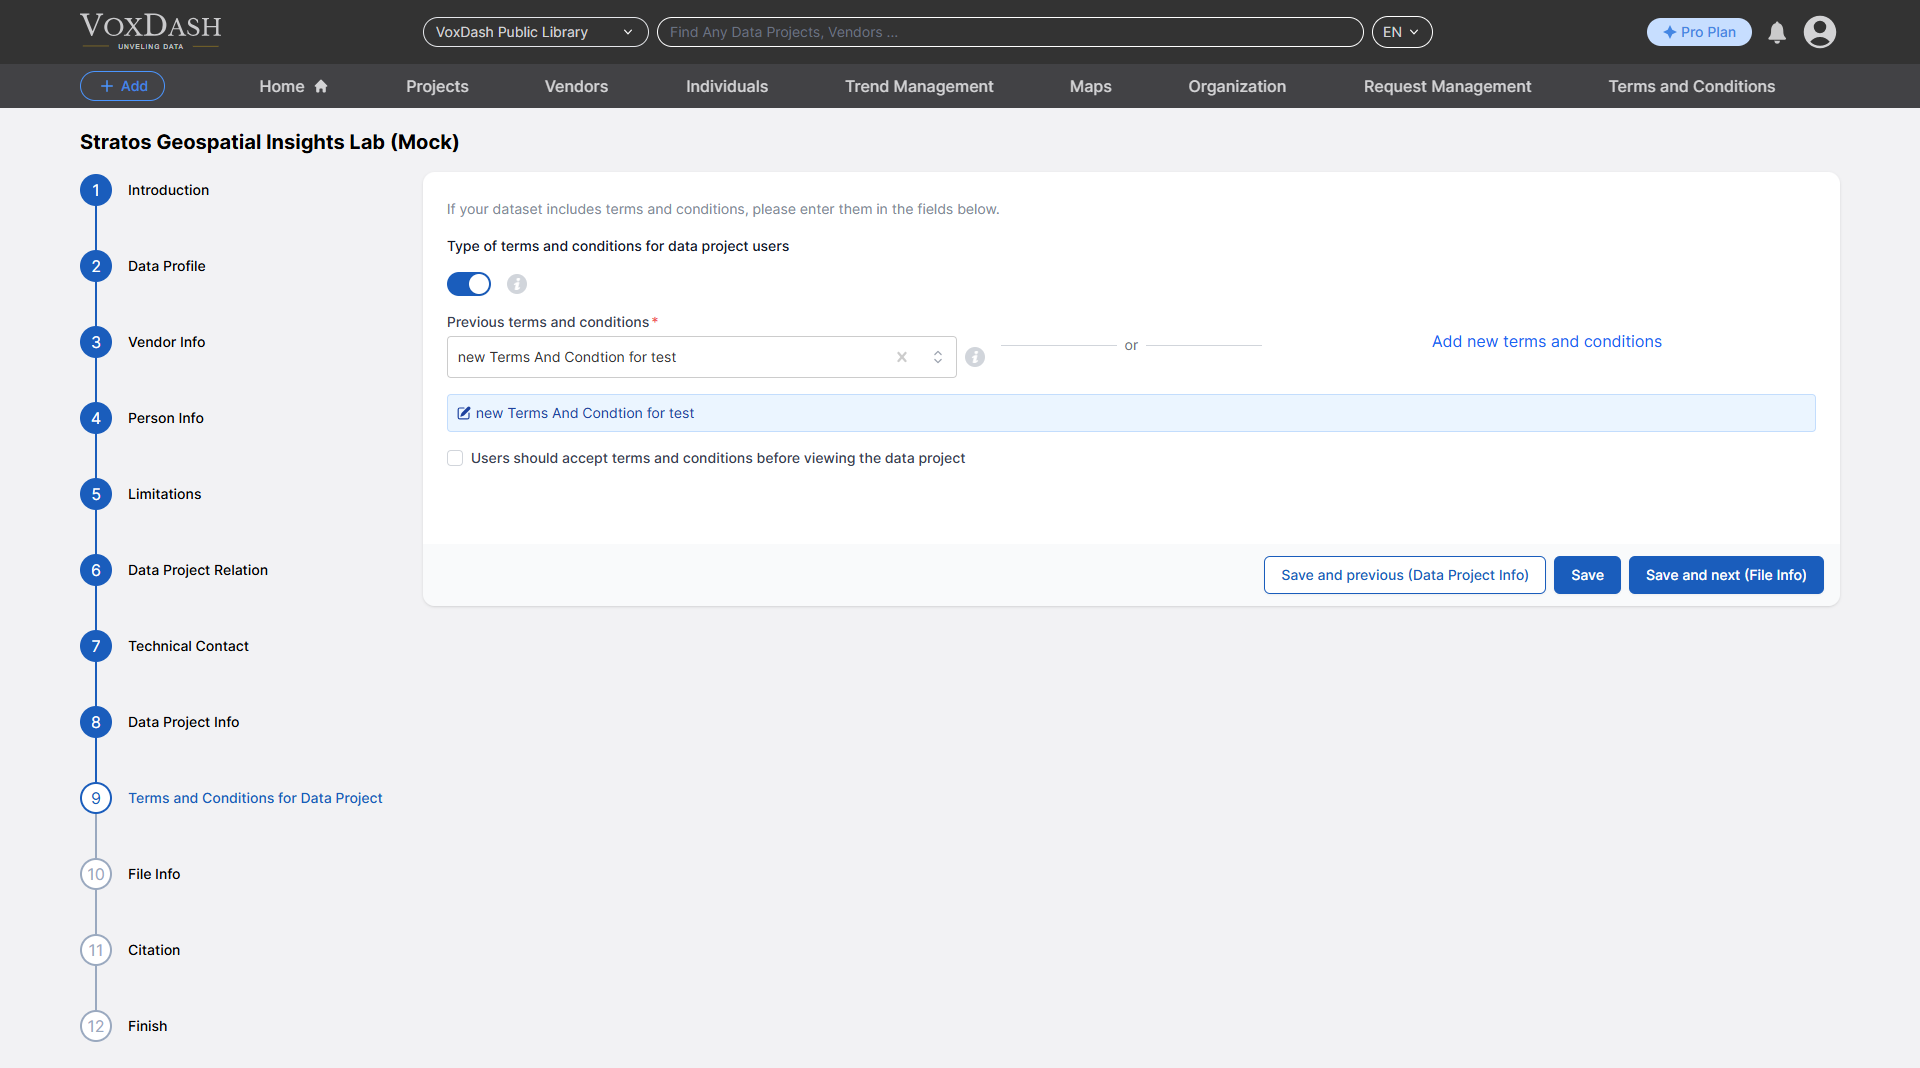Open the 'Previous terms and conditions' dropdown

pos(937,357)
